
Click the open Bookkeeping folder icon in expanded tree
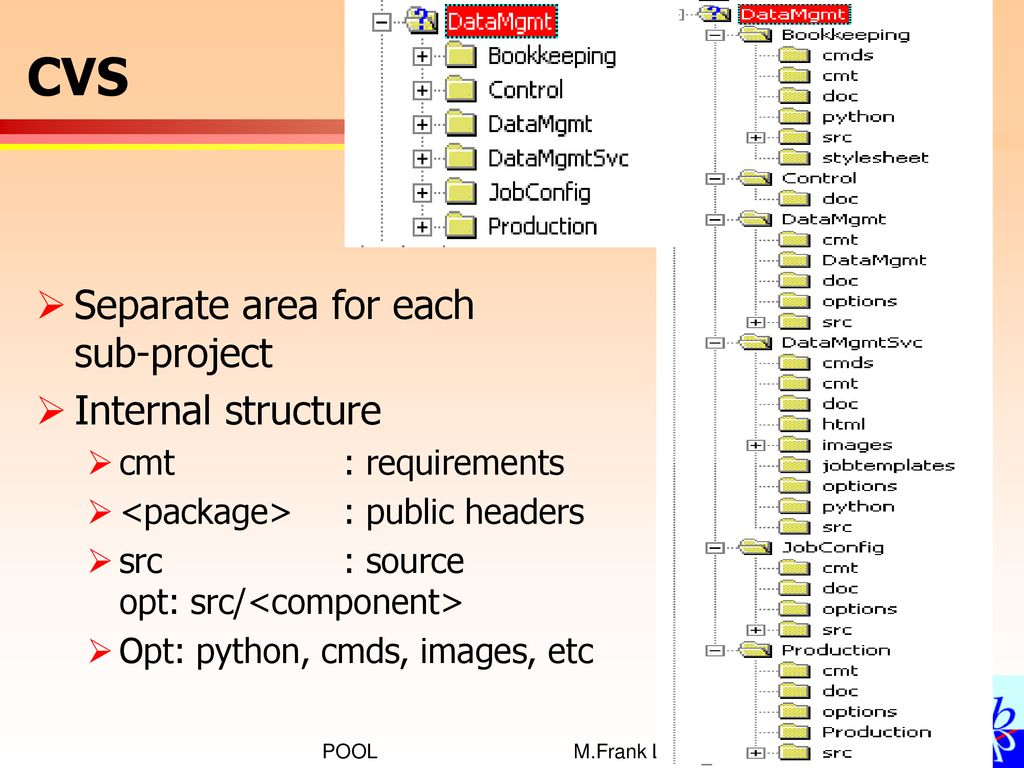coord(756,35)
